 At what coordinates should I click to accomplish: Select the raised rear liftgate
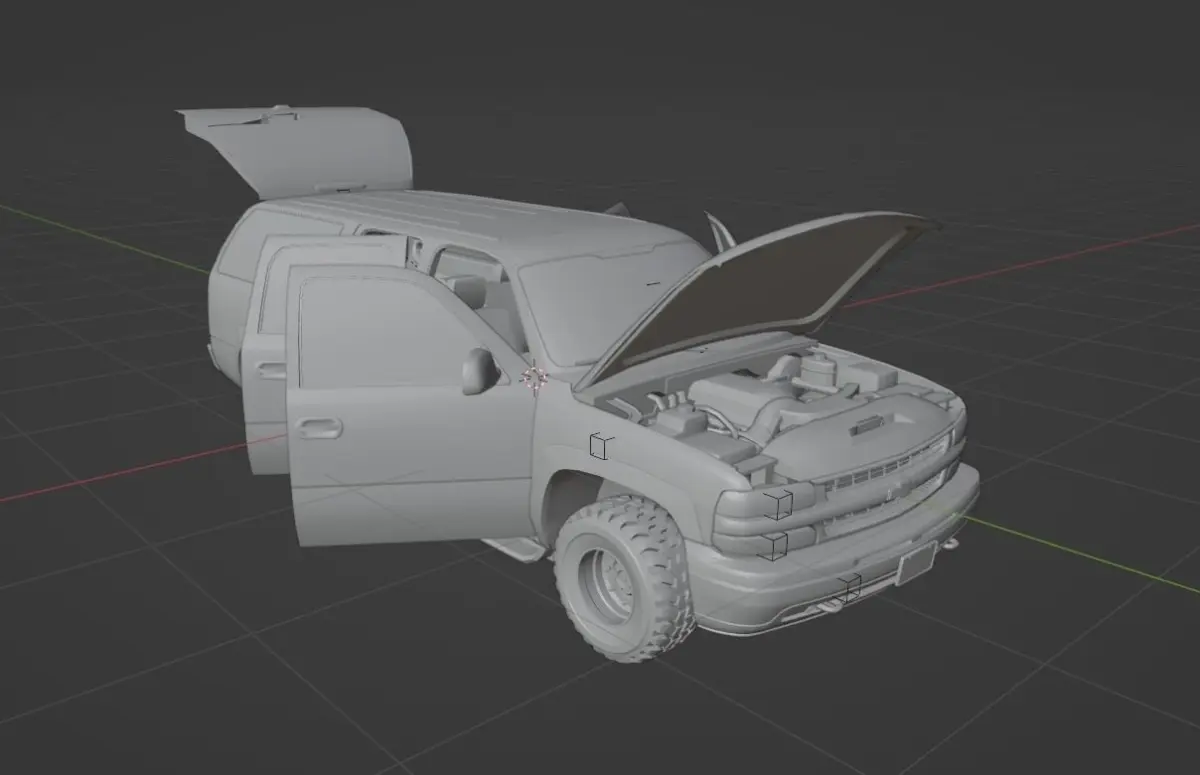coord(298,148)
